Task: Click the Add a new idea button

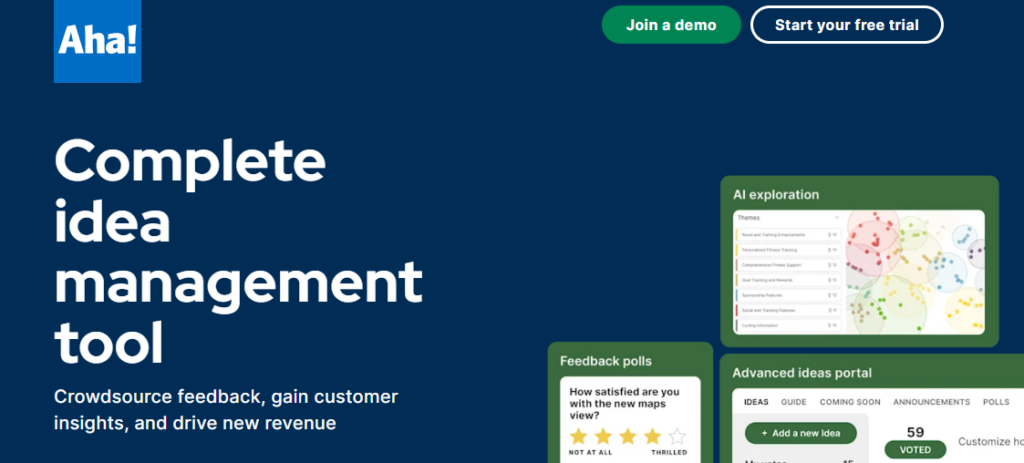Action: (801, 433)
